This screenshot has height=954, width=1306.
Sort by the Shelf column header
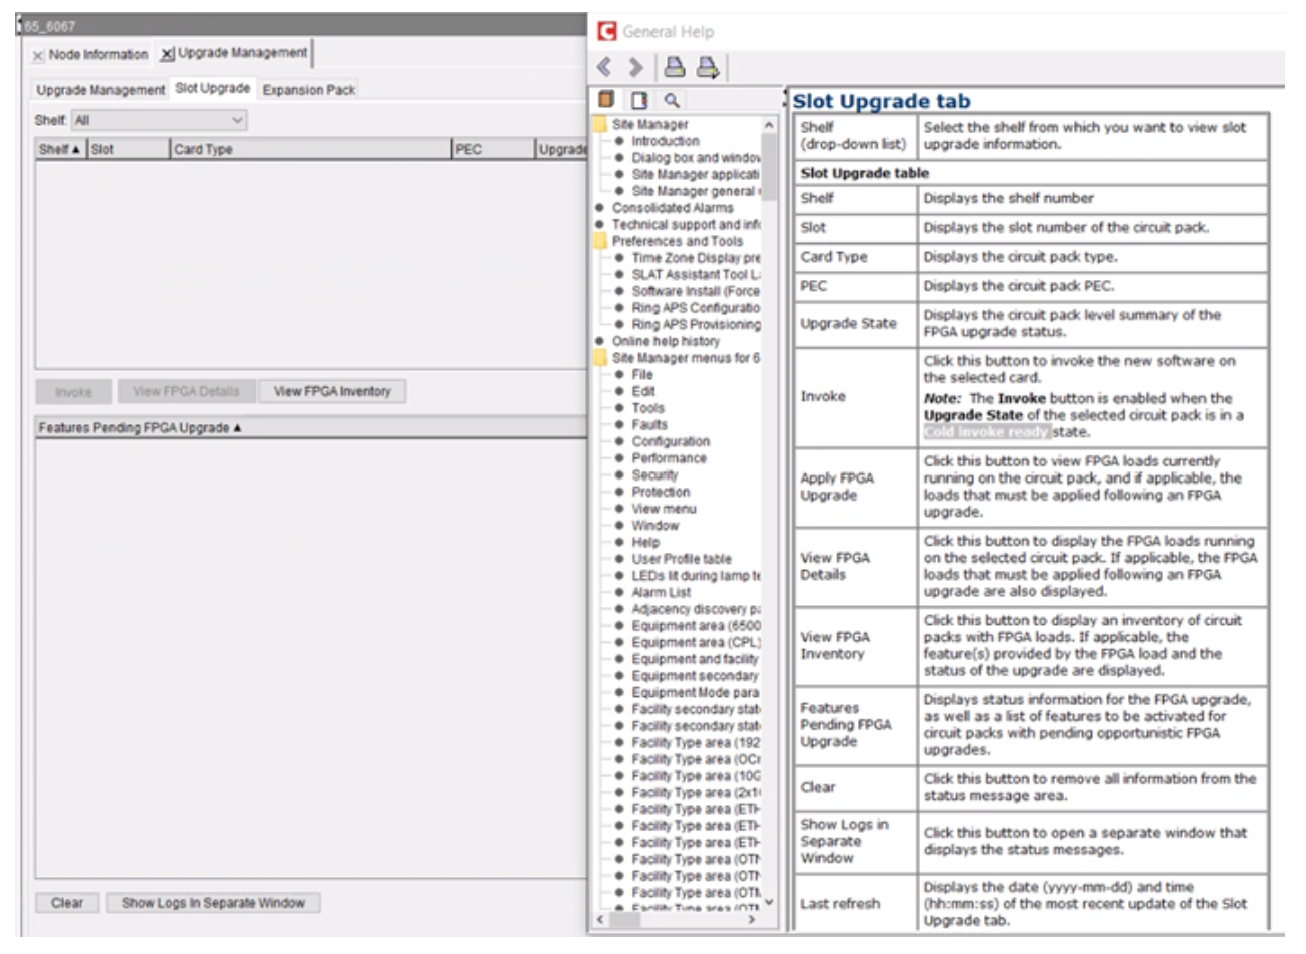tap(60, 149)
